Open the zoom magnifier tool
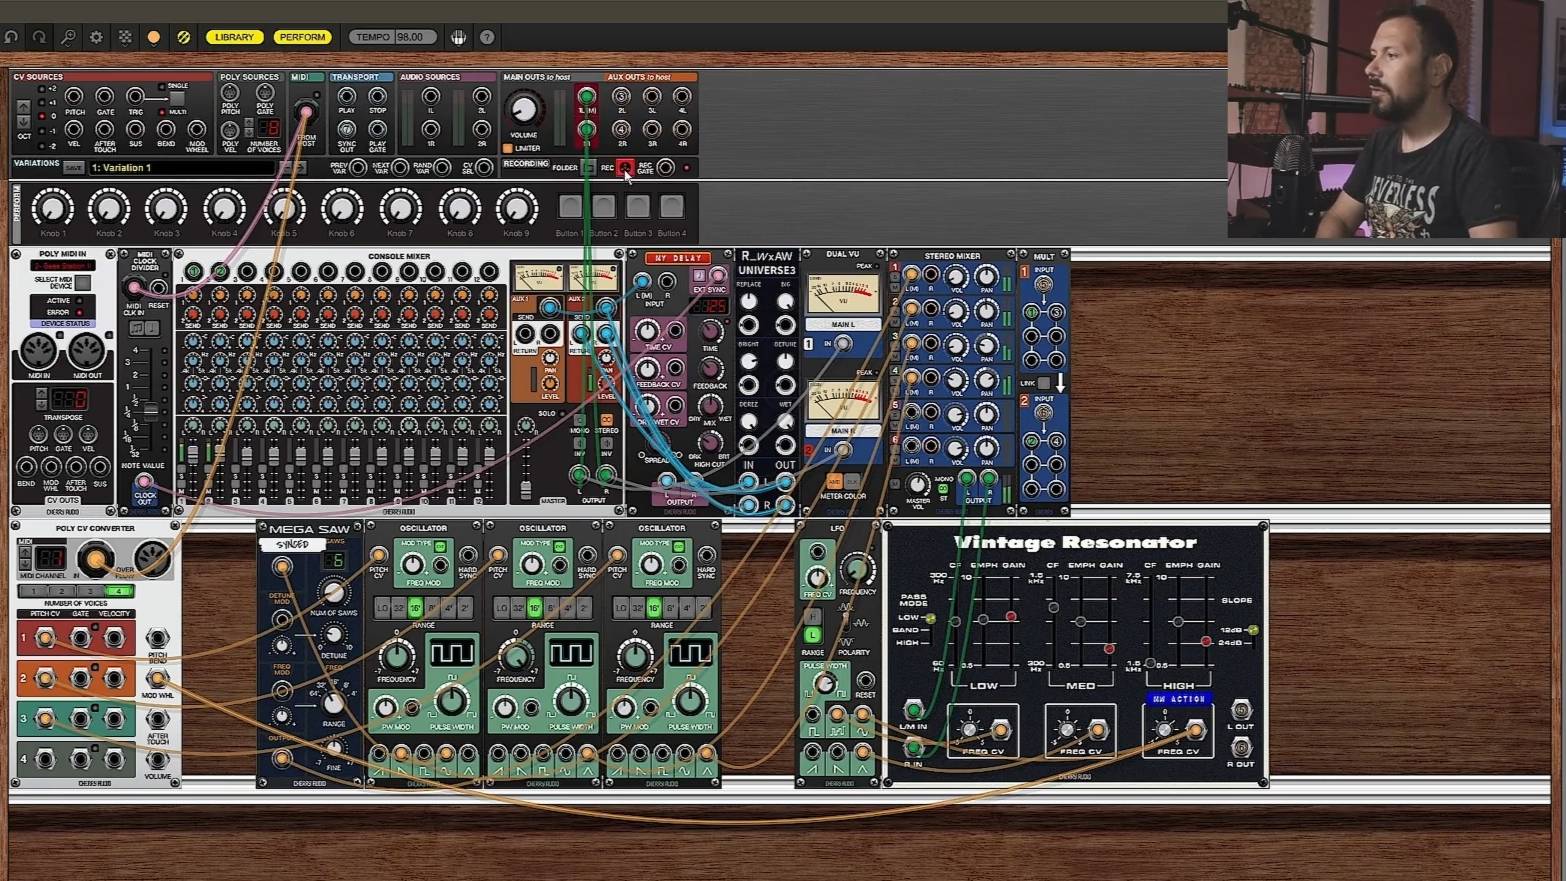The height and width of the screenshot is (881, 1566). click(x=68, y=37)
